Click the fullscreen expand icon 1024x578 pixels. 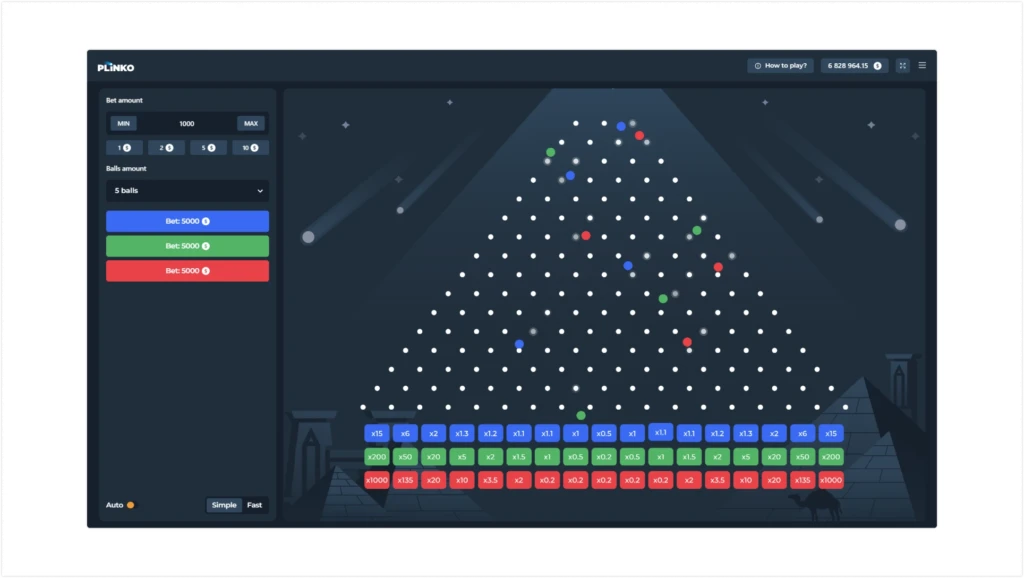click(x=903, y=65)
